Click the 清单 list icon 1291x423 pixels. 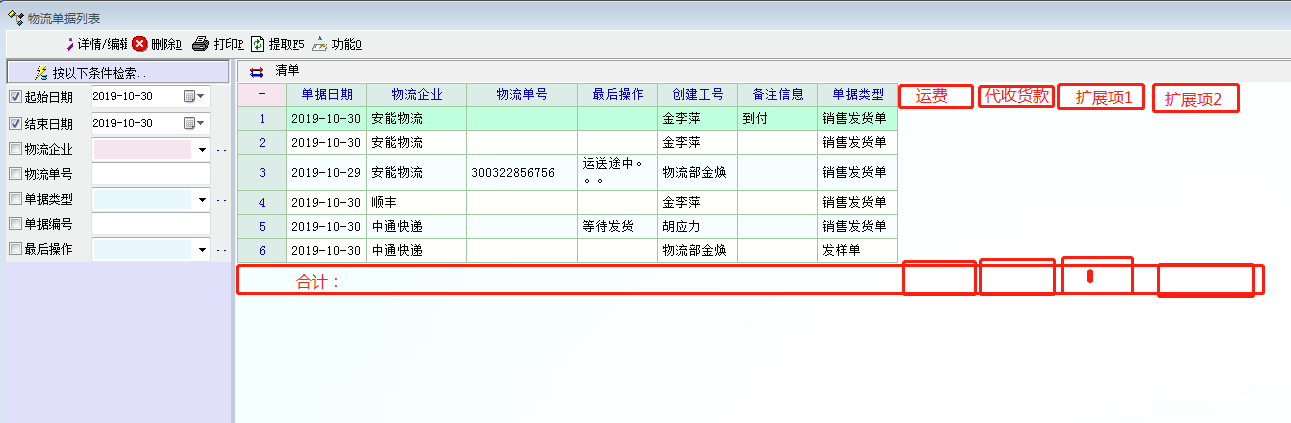257,71
